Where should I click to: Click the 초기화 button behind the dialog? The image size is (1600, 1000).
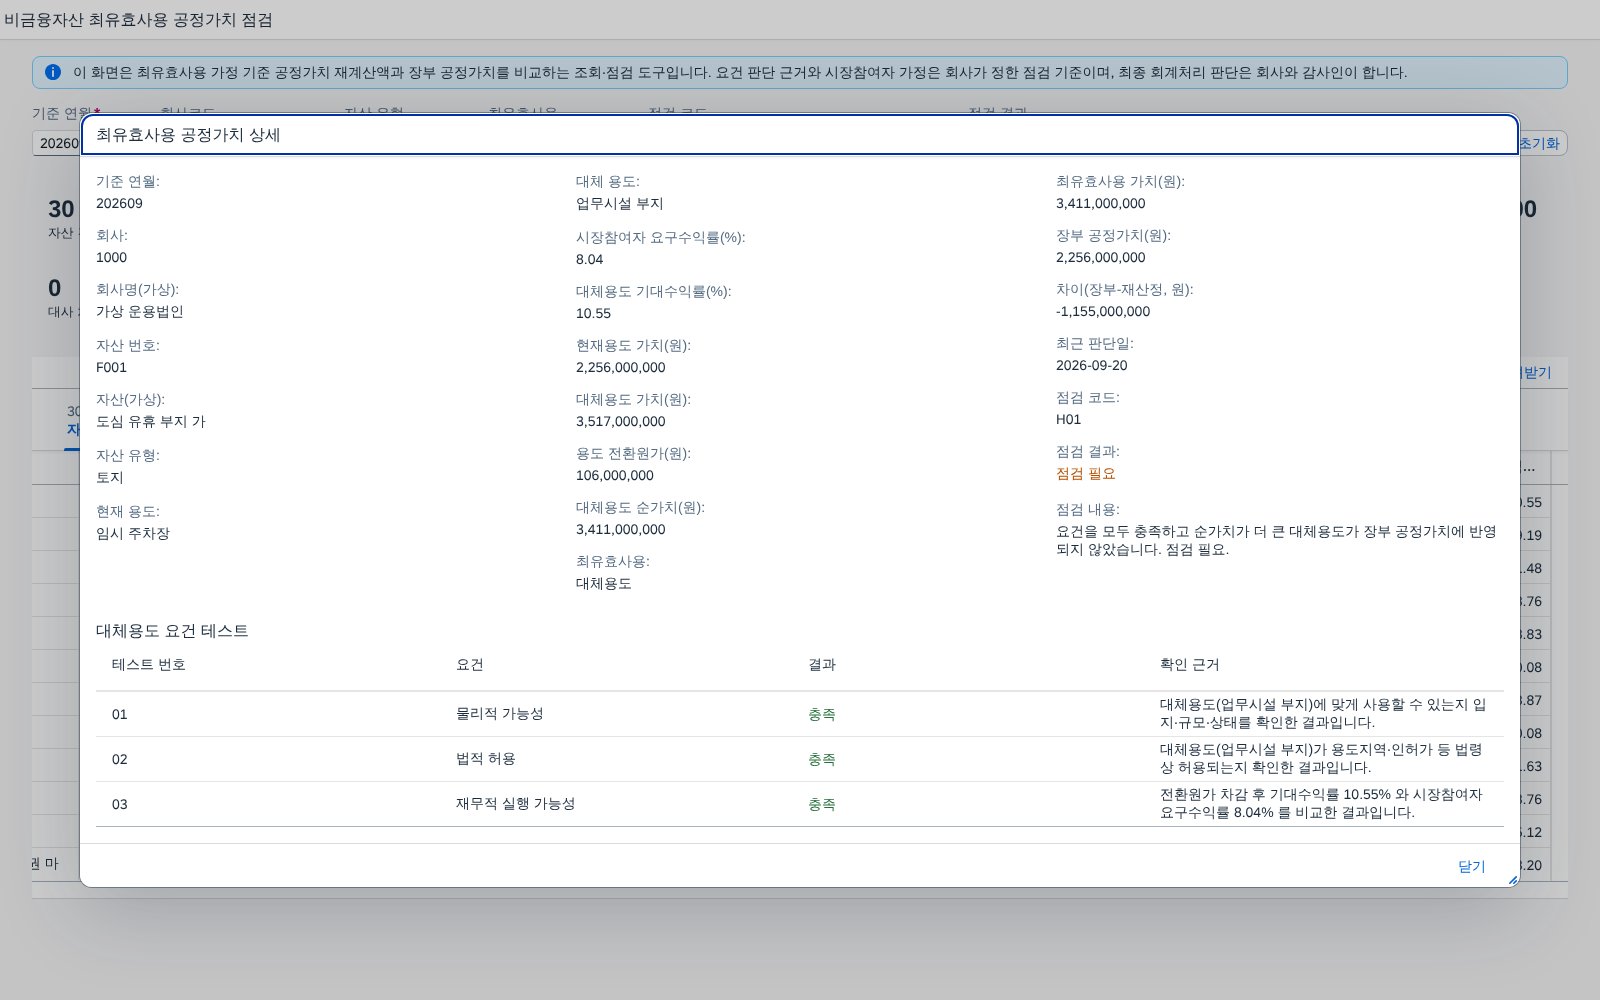click(x=1540, y=143)
